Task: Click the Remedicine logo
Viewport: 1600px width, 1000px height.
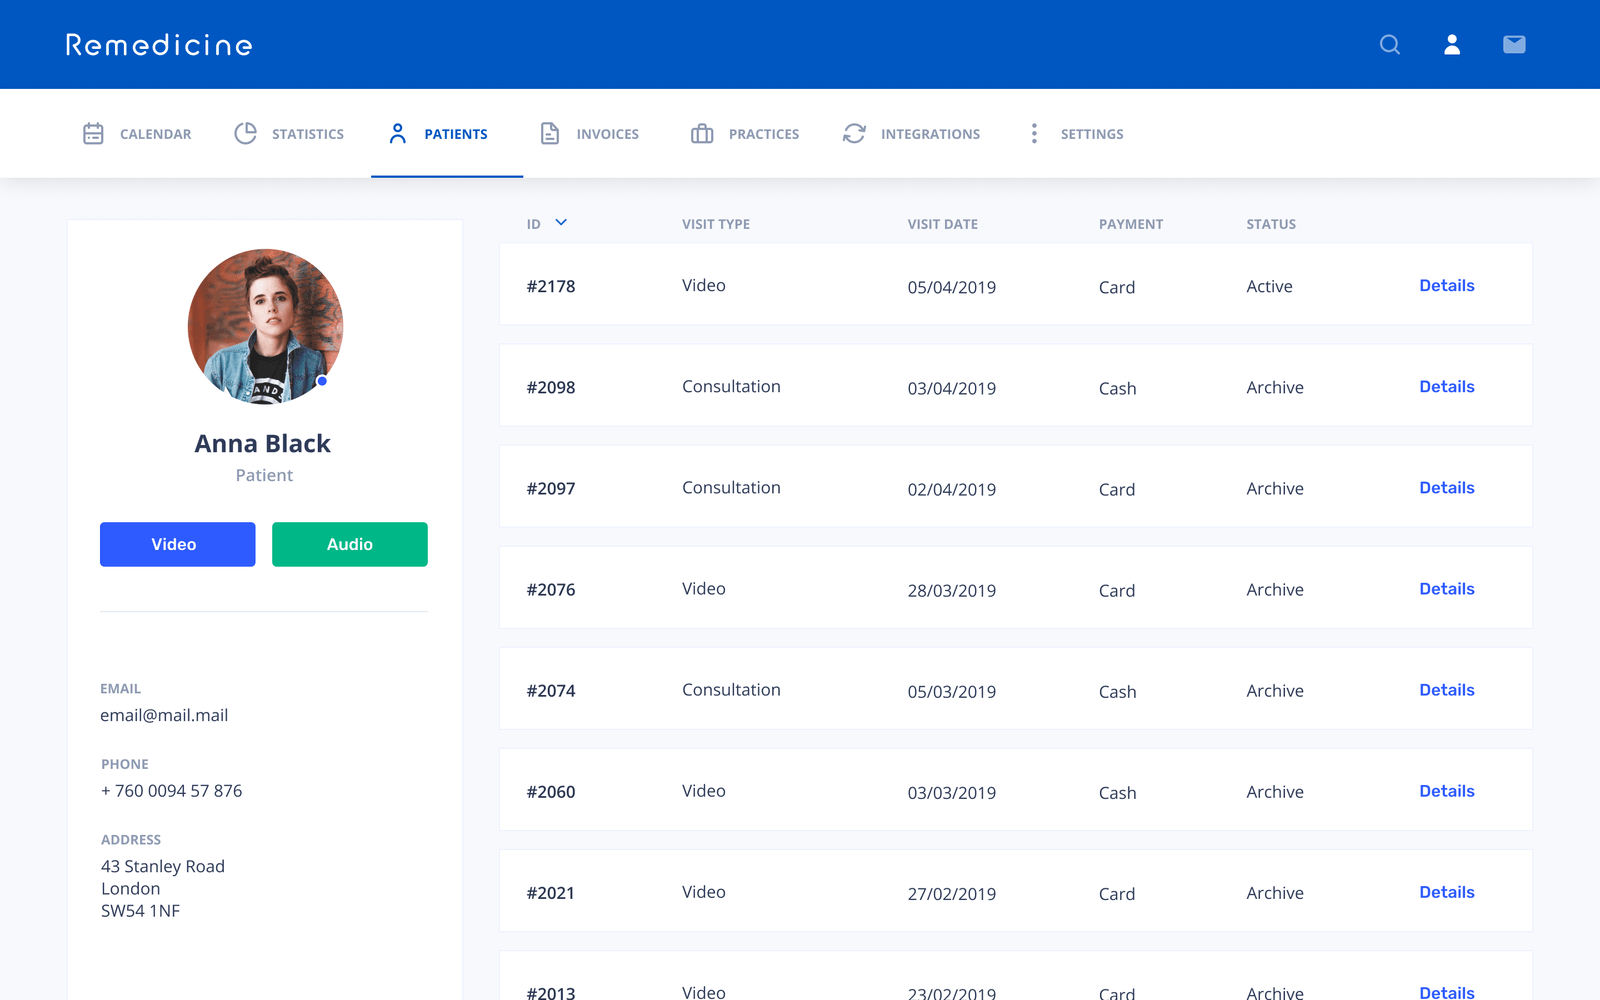Action: (x=159, y=45)
